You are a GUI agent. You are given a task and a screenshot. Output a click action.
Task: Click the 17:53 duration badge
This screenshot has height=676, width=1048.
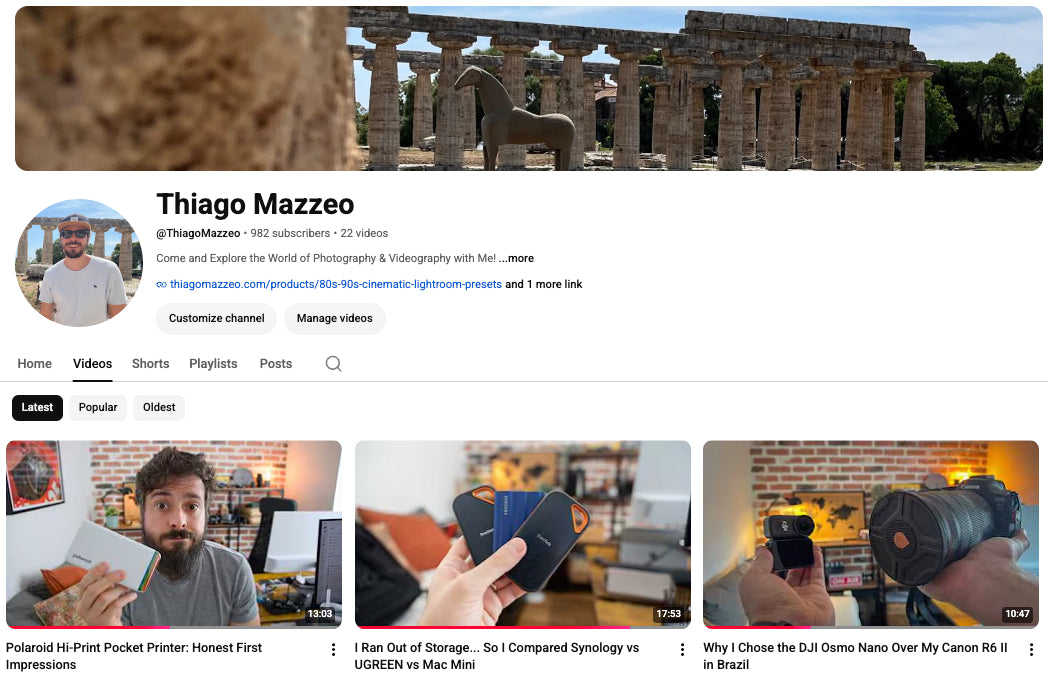[x=668, y=614]
